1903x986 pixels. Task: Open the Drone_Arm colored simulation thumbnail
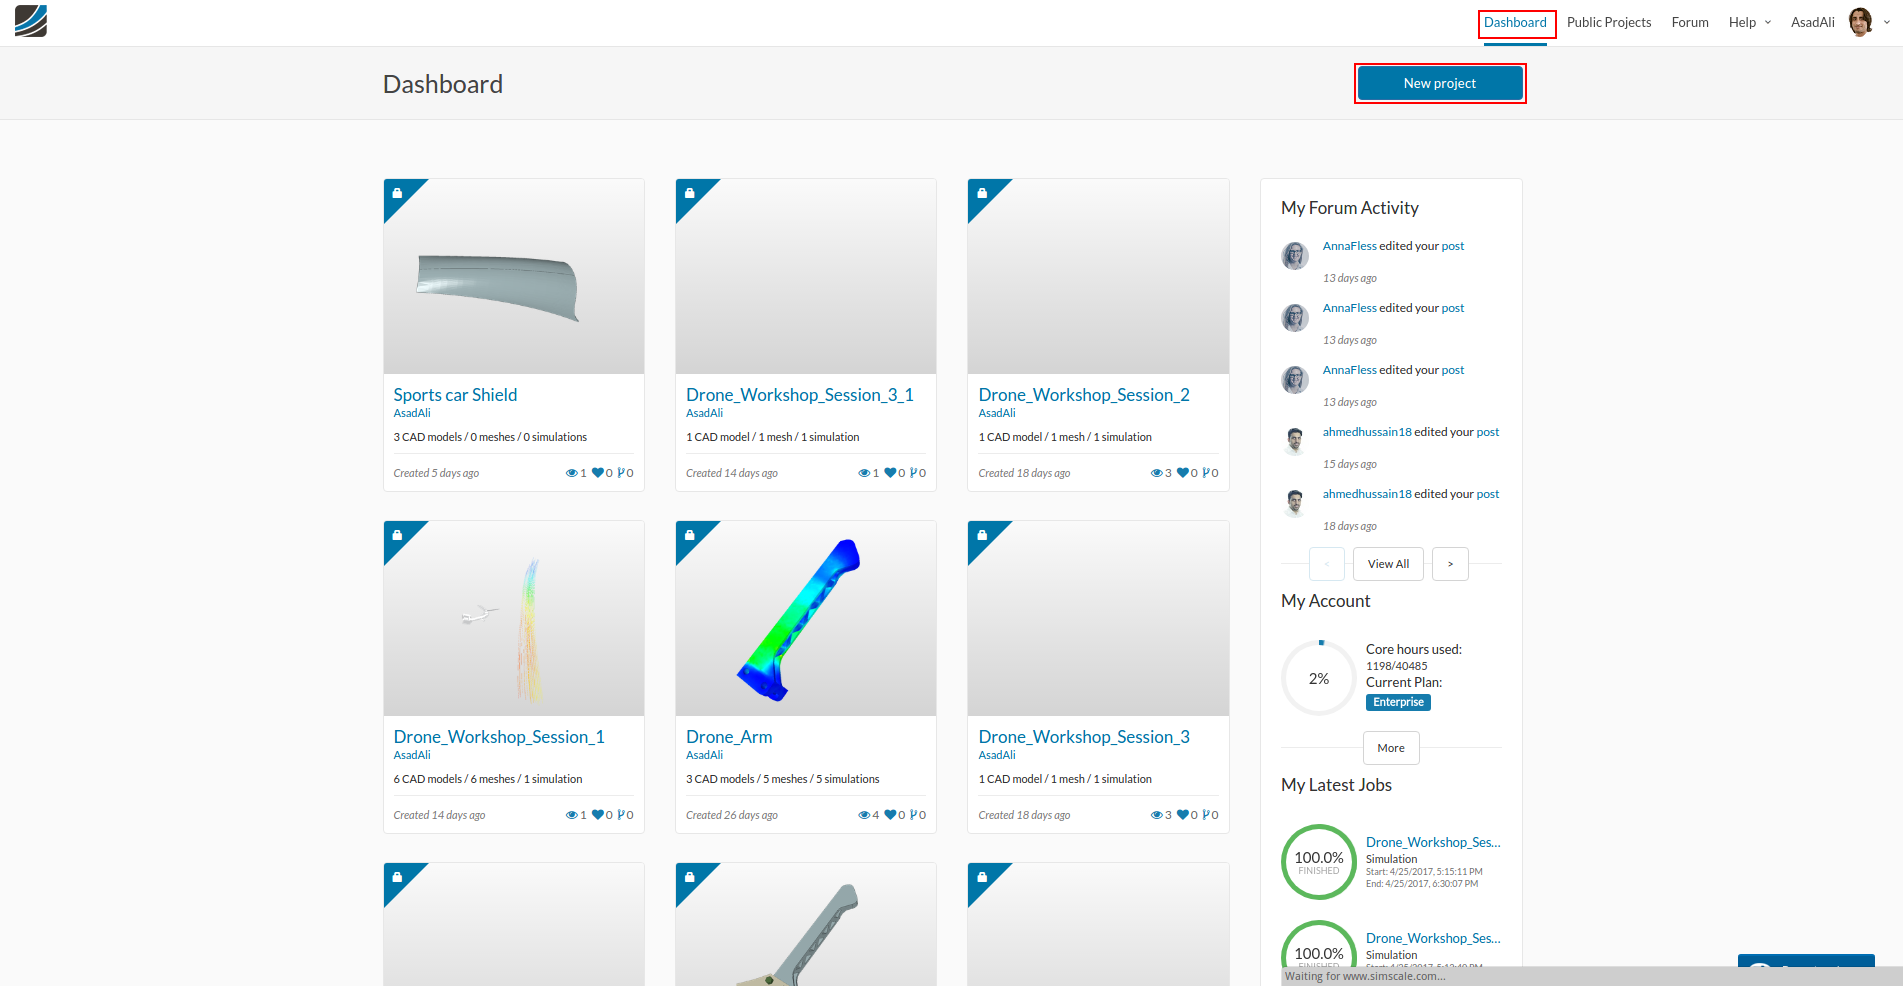coord(806,619)
